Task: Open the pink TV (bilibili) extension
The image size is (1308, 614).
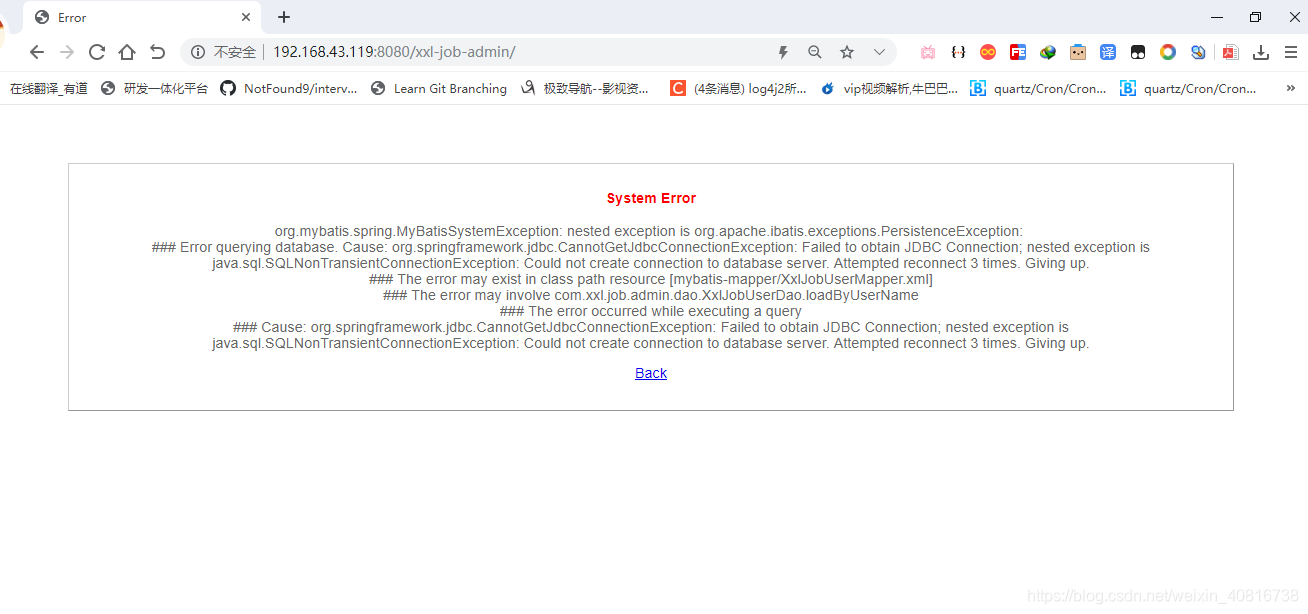Action: [x=928, y=52]
